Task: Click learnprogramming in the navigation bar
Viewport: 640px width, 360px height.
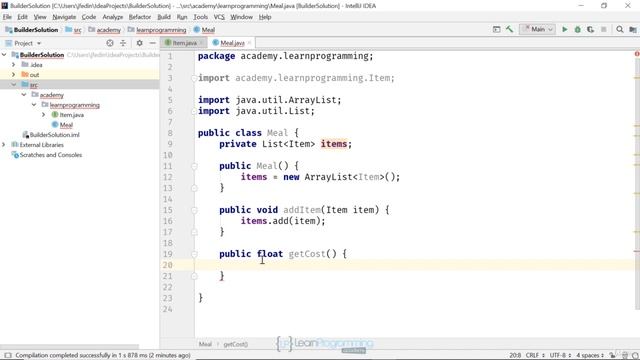Action: click(x=157, y=30)
